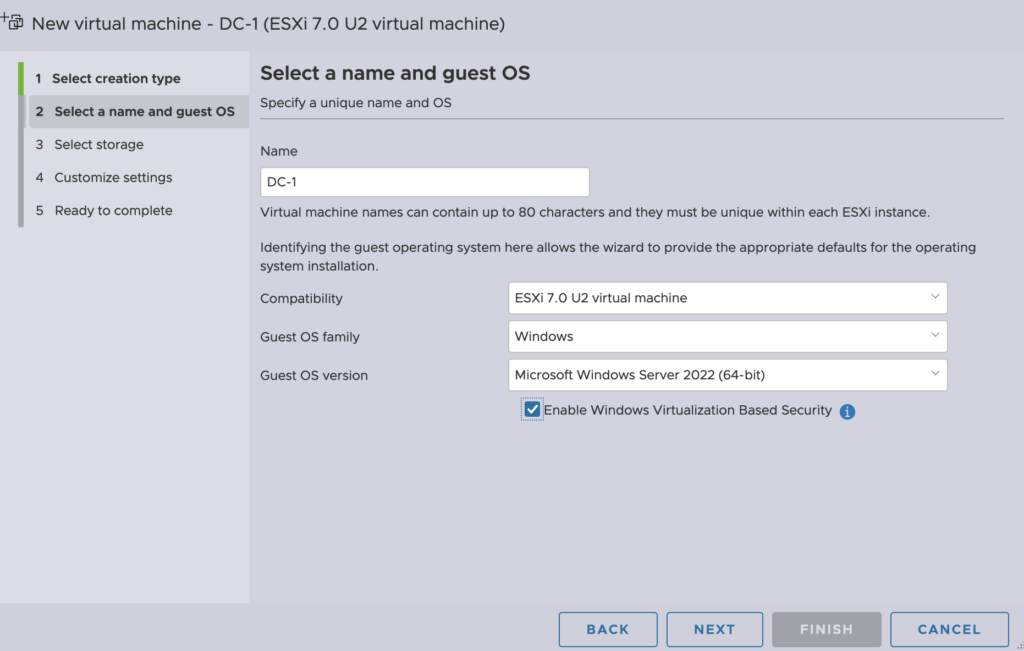Select step 5 Ready to complete
Screen dimensions: 1024x651
click(113, 211)
